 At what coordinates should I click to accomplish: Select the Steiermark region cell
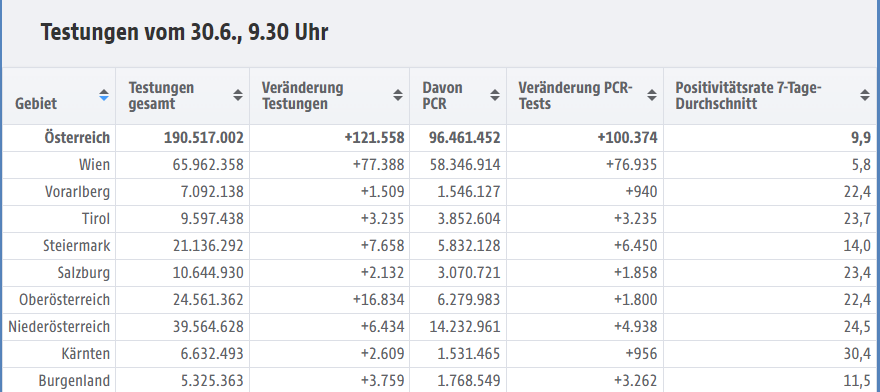click(77, 246)
